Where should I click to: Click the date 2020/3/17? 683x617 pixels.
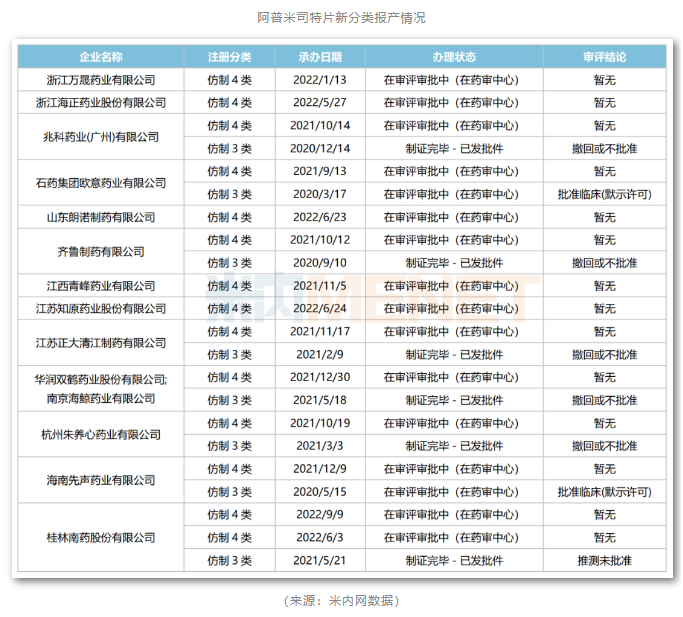coord(320,194)
